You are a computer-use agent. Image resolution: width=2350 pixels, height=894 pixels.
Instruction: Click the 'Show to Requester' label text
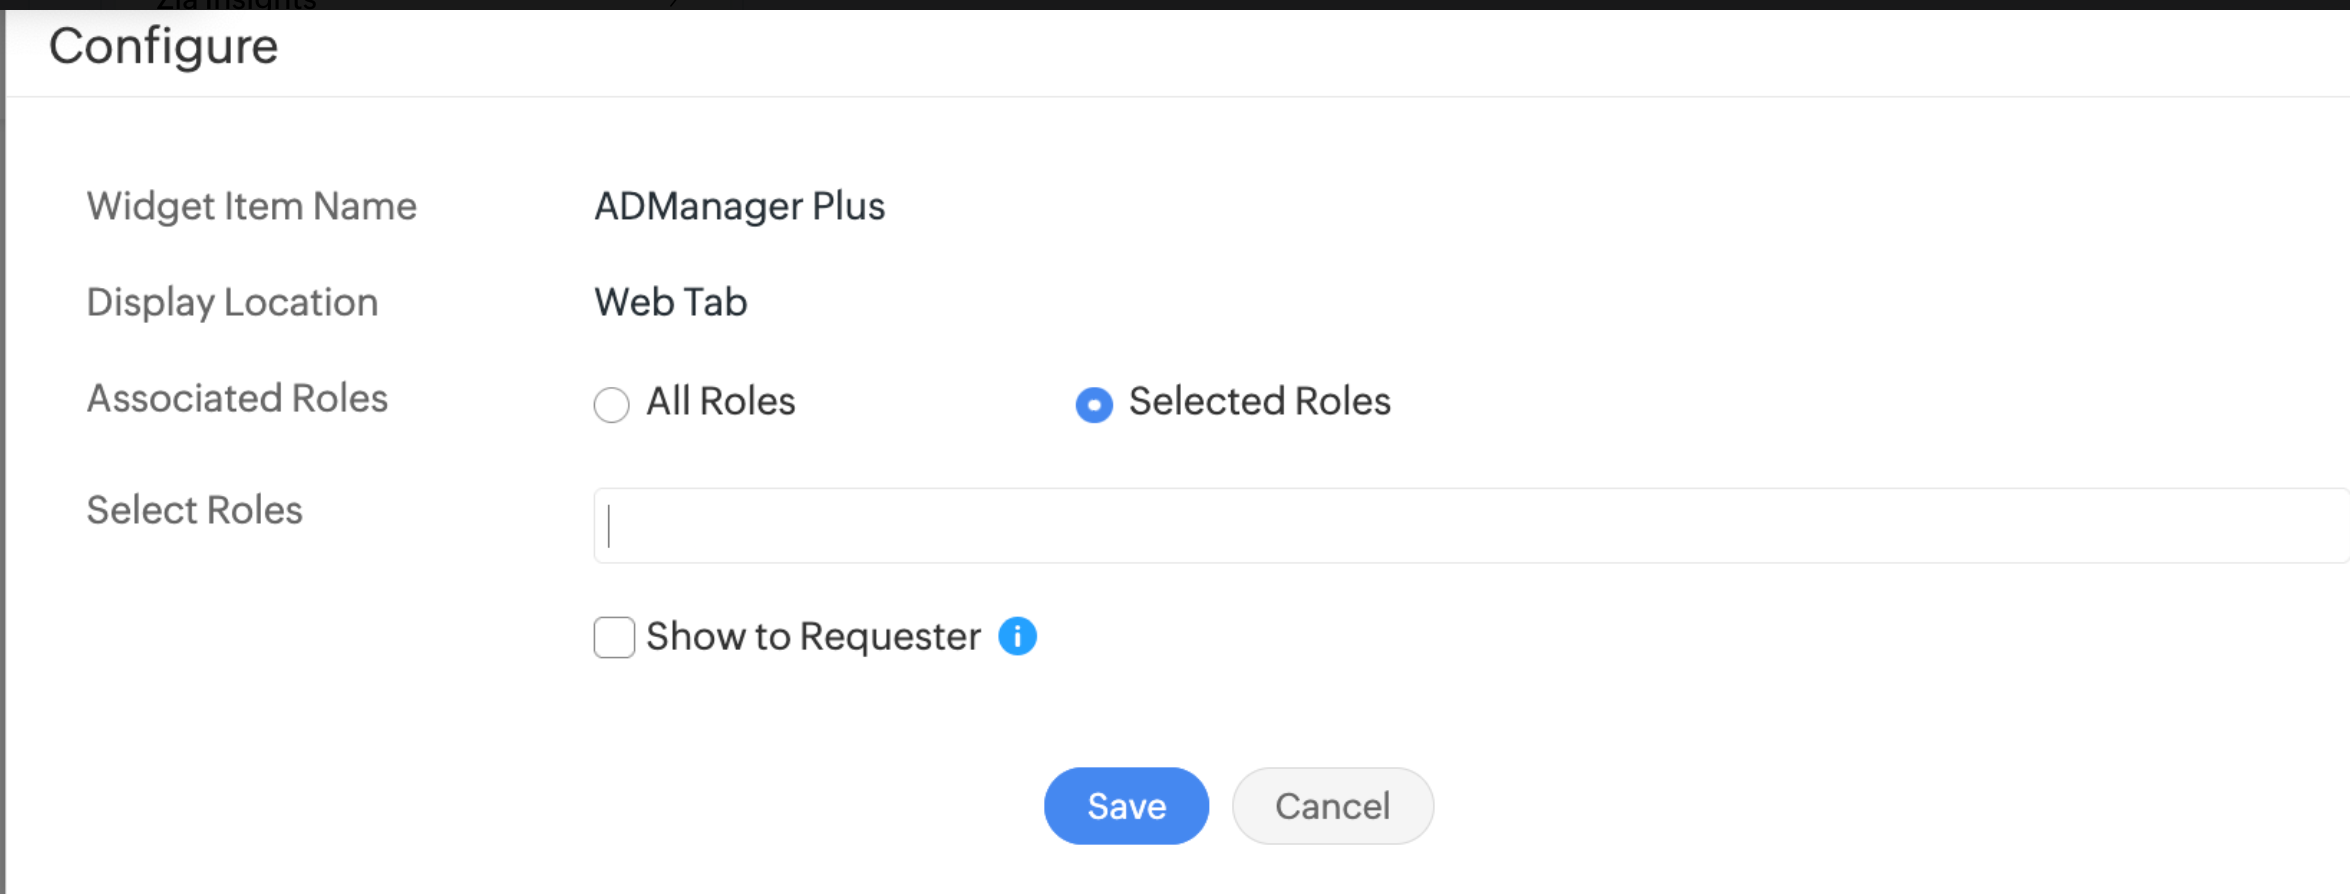tap(813, 636)
